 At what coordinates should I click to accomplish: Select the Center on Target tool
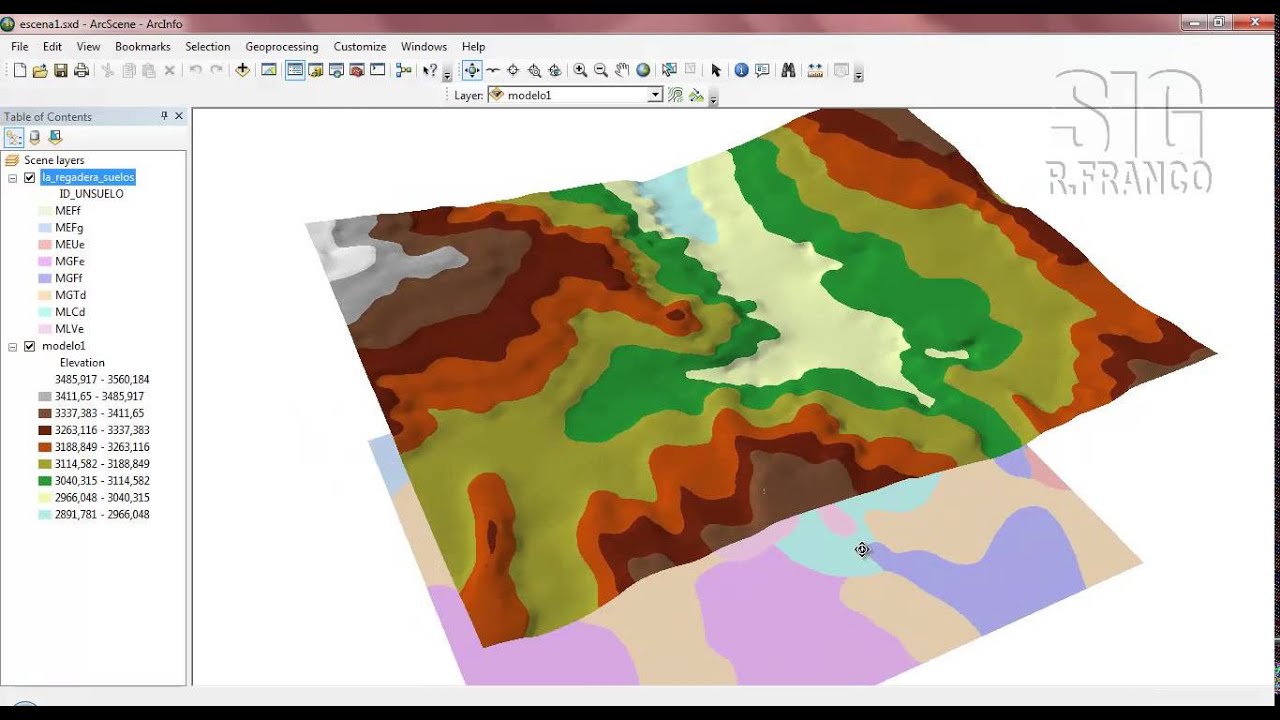click(513, 70)
